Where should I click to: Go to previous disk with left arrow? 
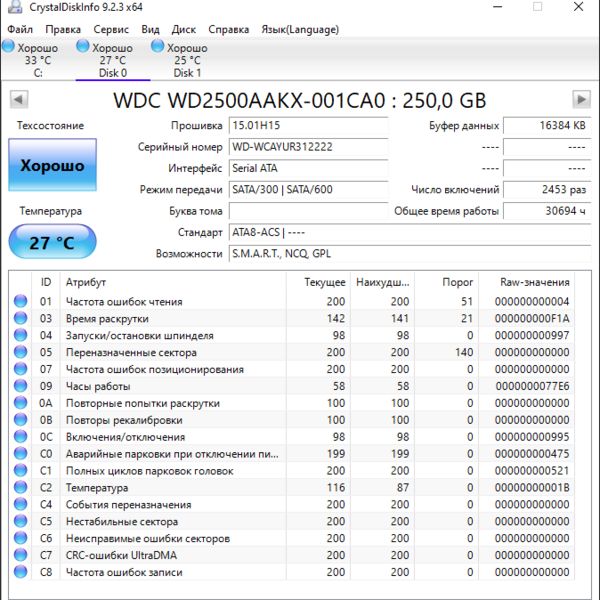19,99
